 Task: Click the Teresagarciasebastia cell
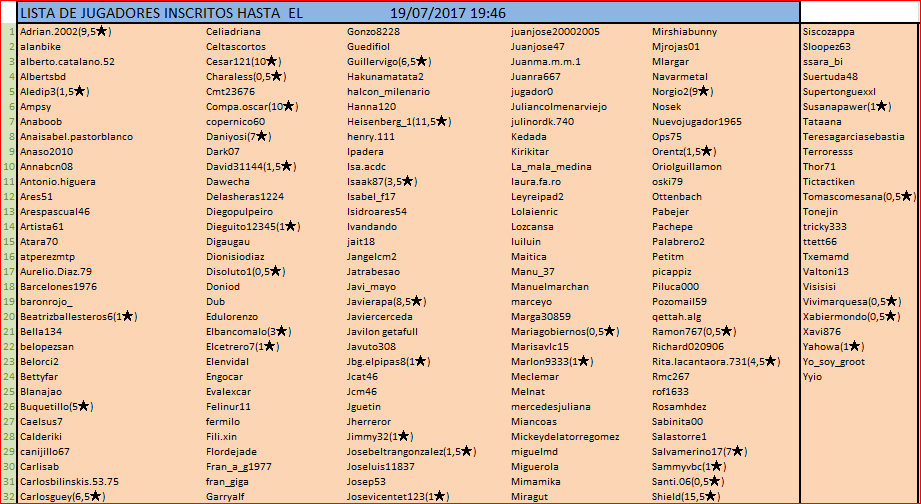[853, 136]
